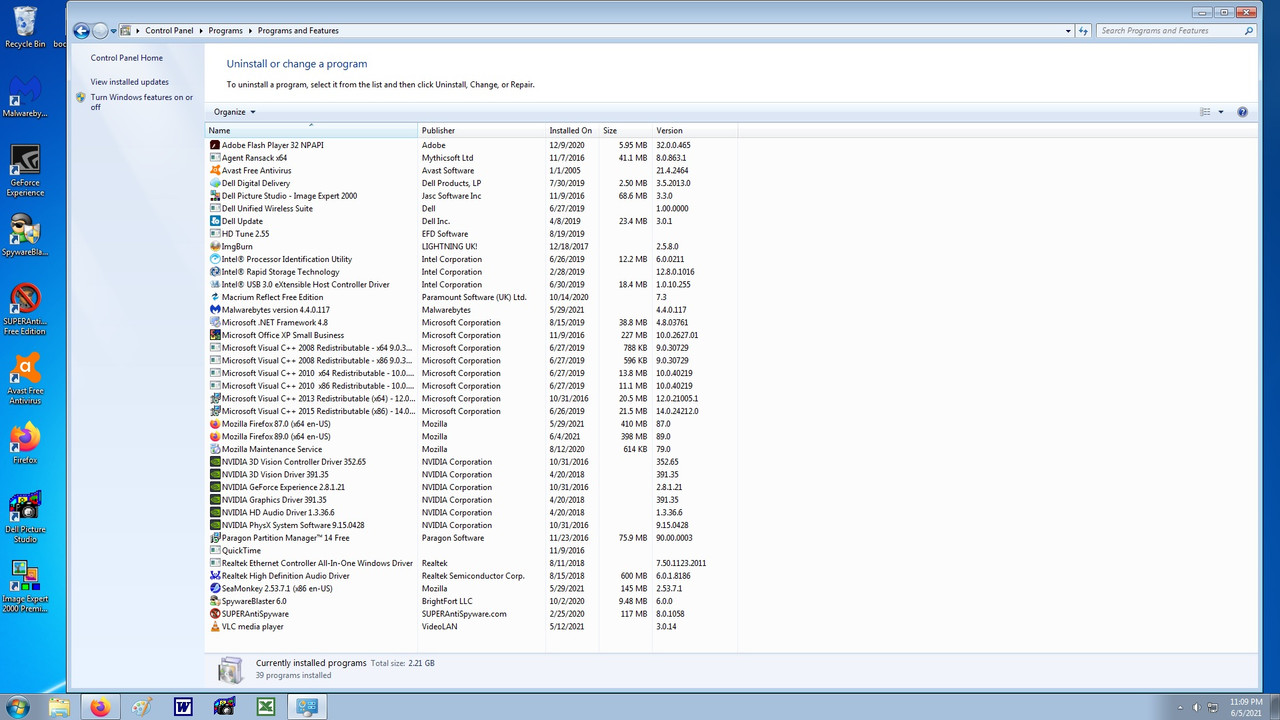Launch Microsoft Excel from the taskbar
The width and height of the screenshot is (1280, 720).
click(x=265, y=706)
